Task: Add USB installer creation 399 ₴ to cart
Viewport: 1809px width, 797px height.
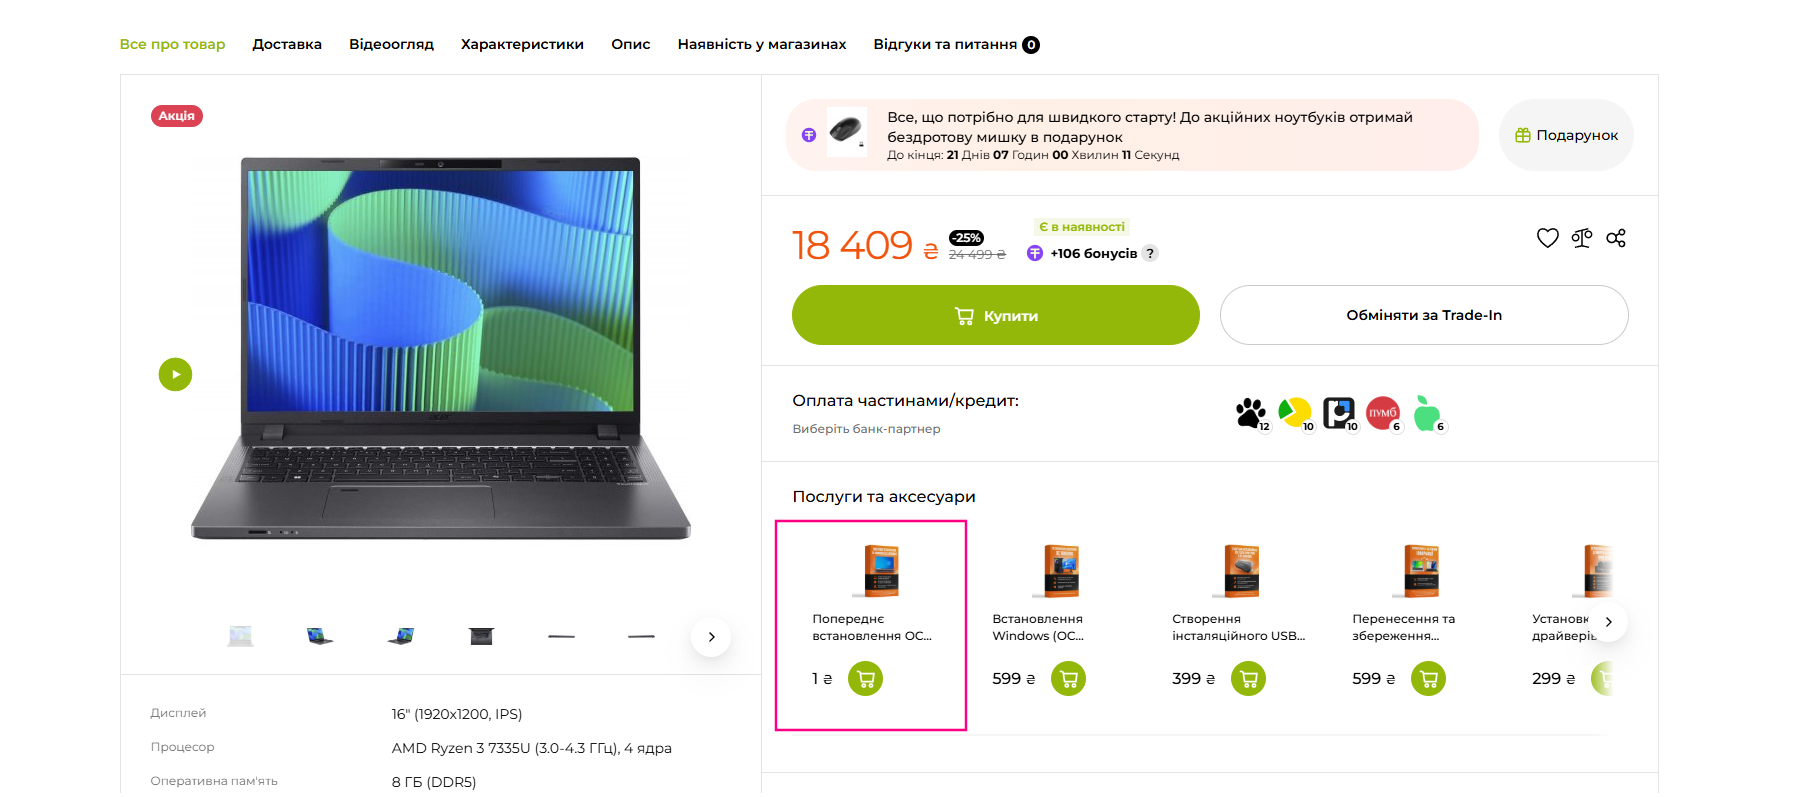Action: (1248, 679)
